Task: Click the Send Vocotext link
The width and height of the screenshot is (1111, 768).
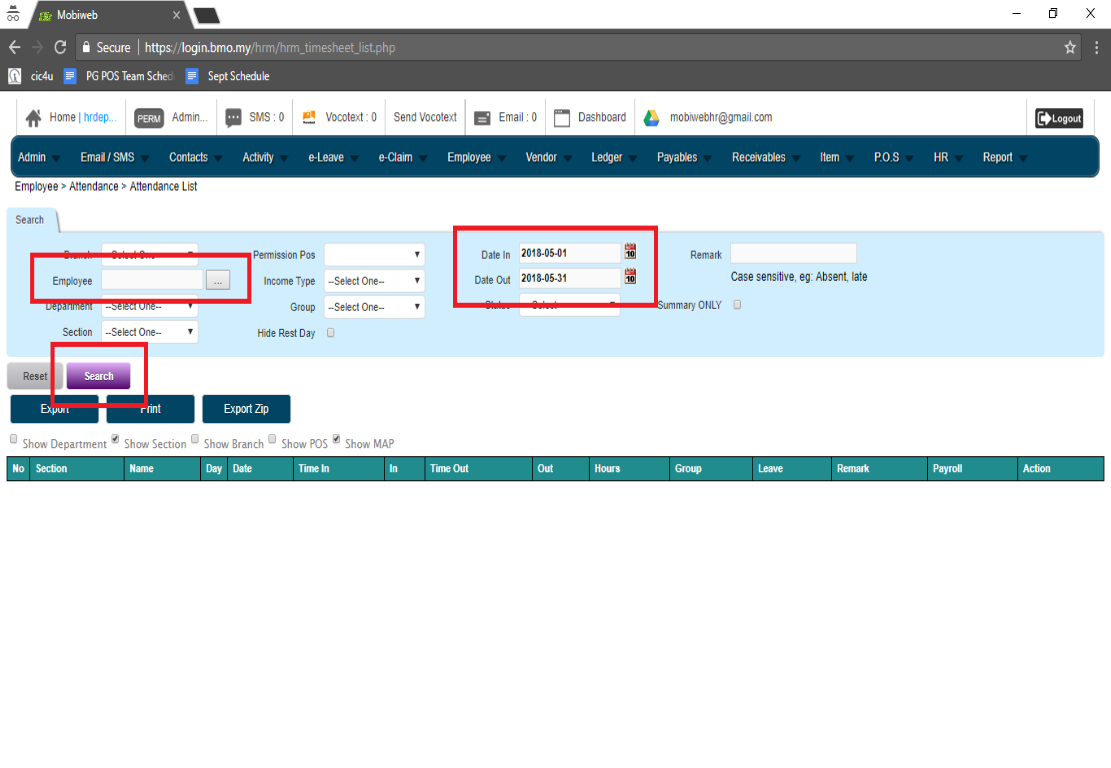Action: [x=425, y=117]
